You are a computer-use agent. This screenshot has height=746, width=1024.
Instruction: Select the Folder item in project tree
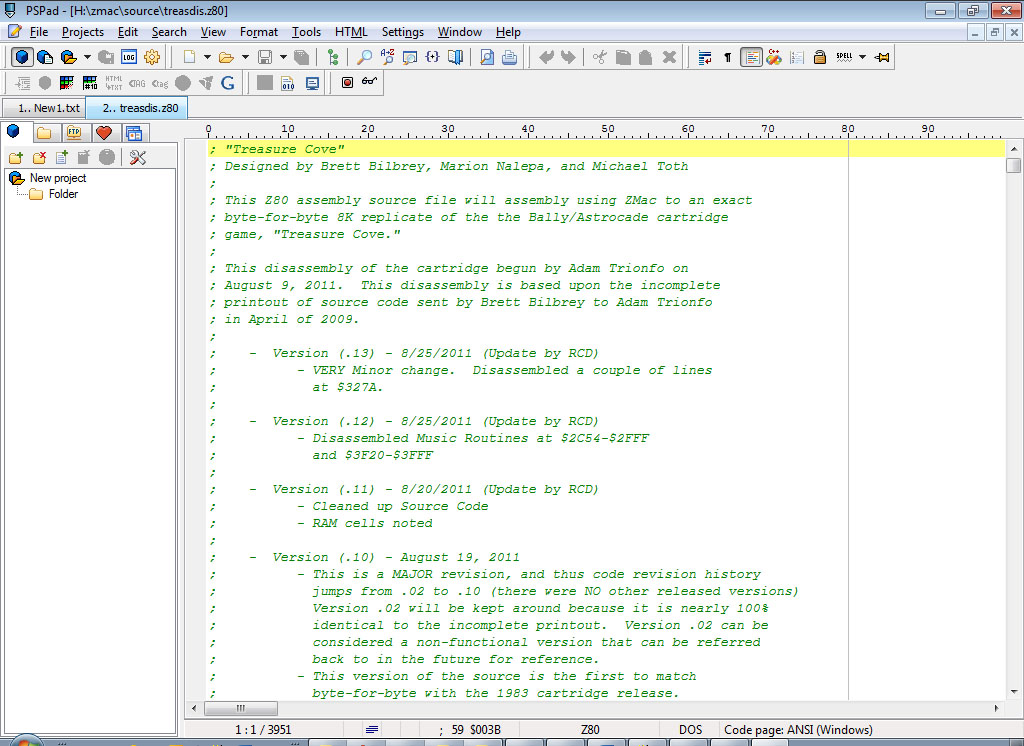tap(63, 194)
